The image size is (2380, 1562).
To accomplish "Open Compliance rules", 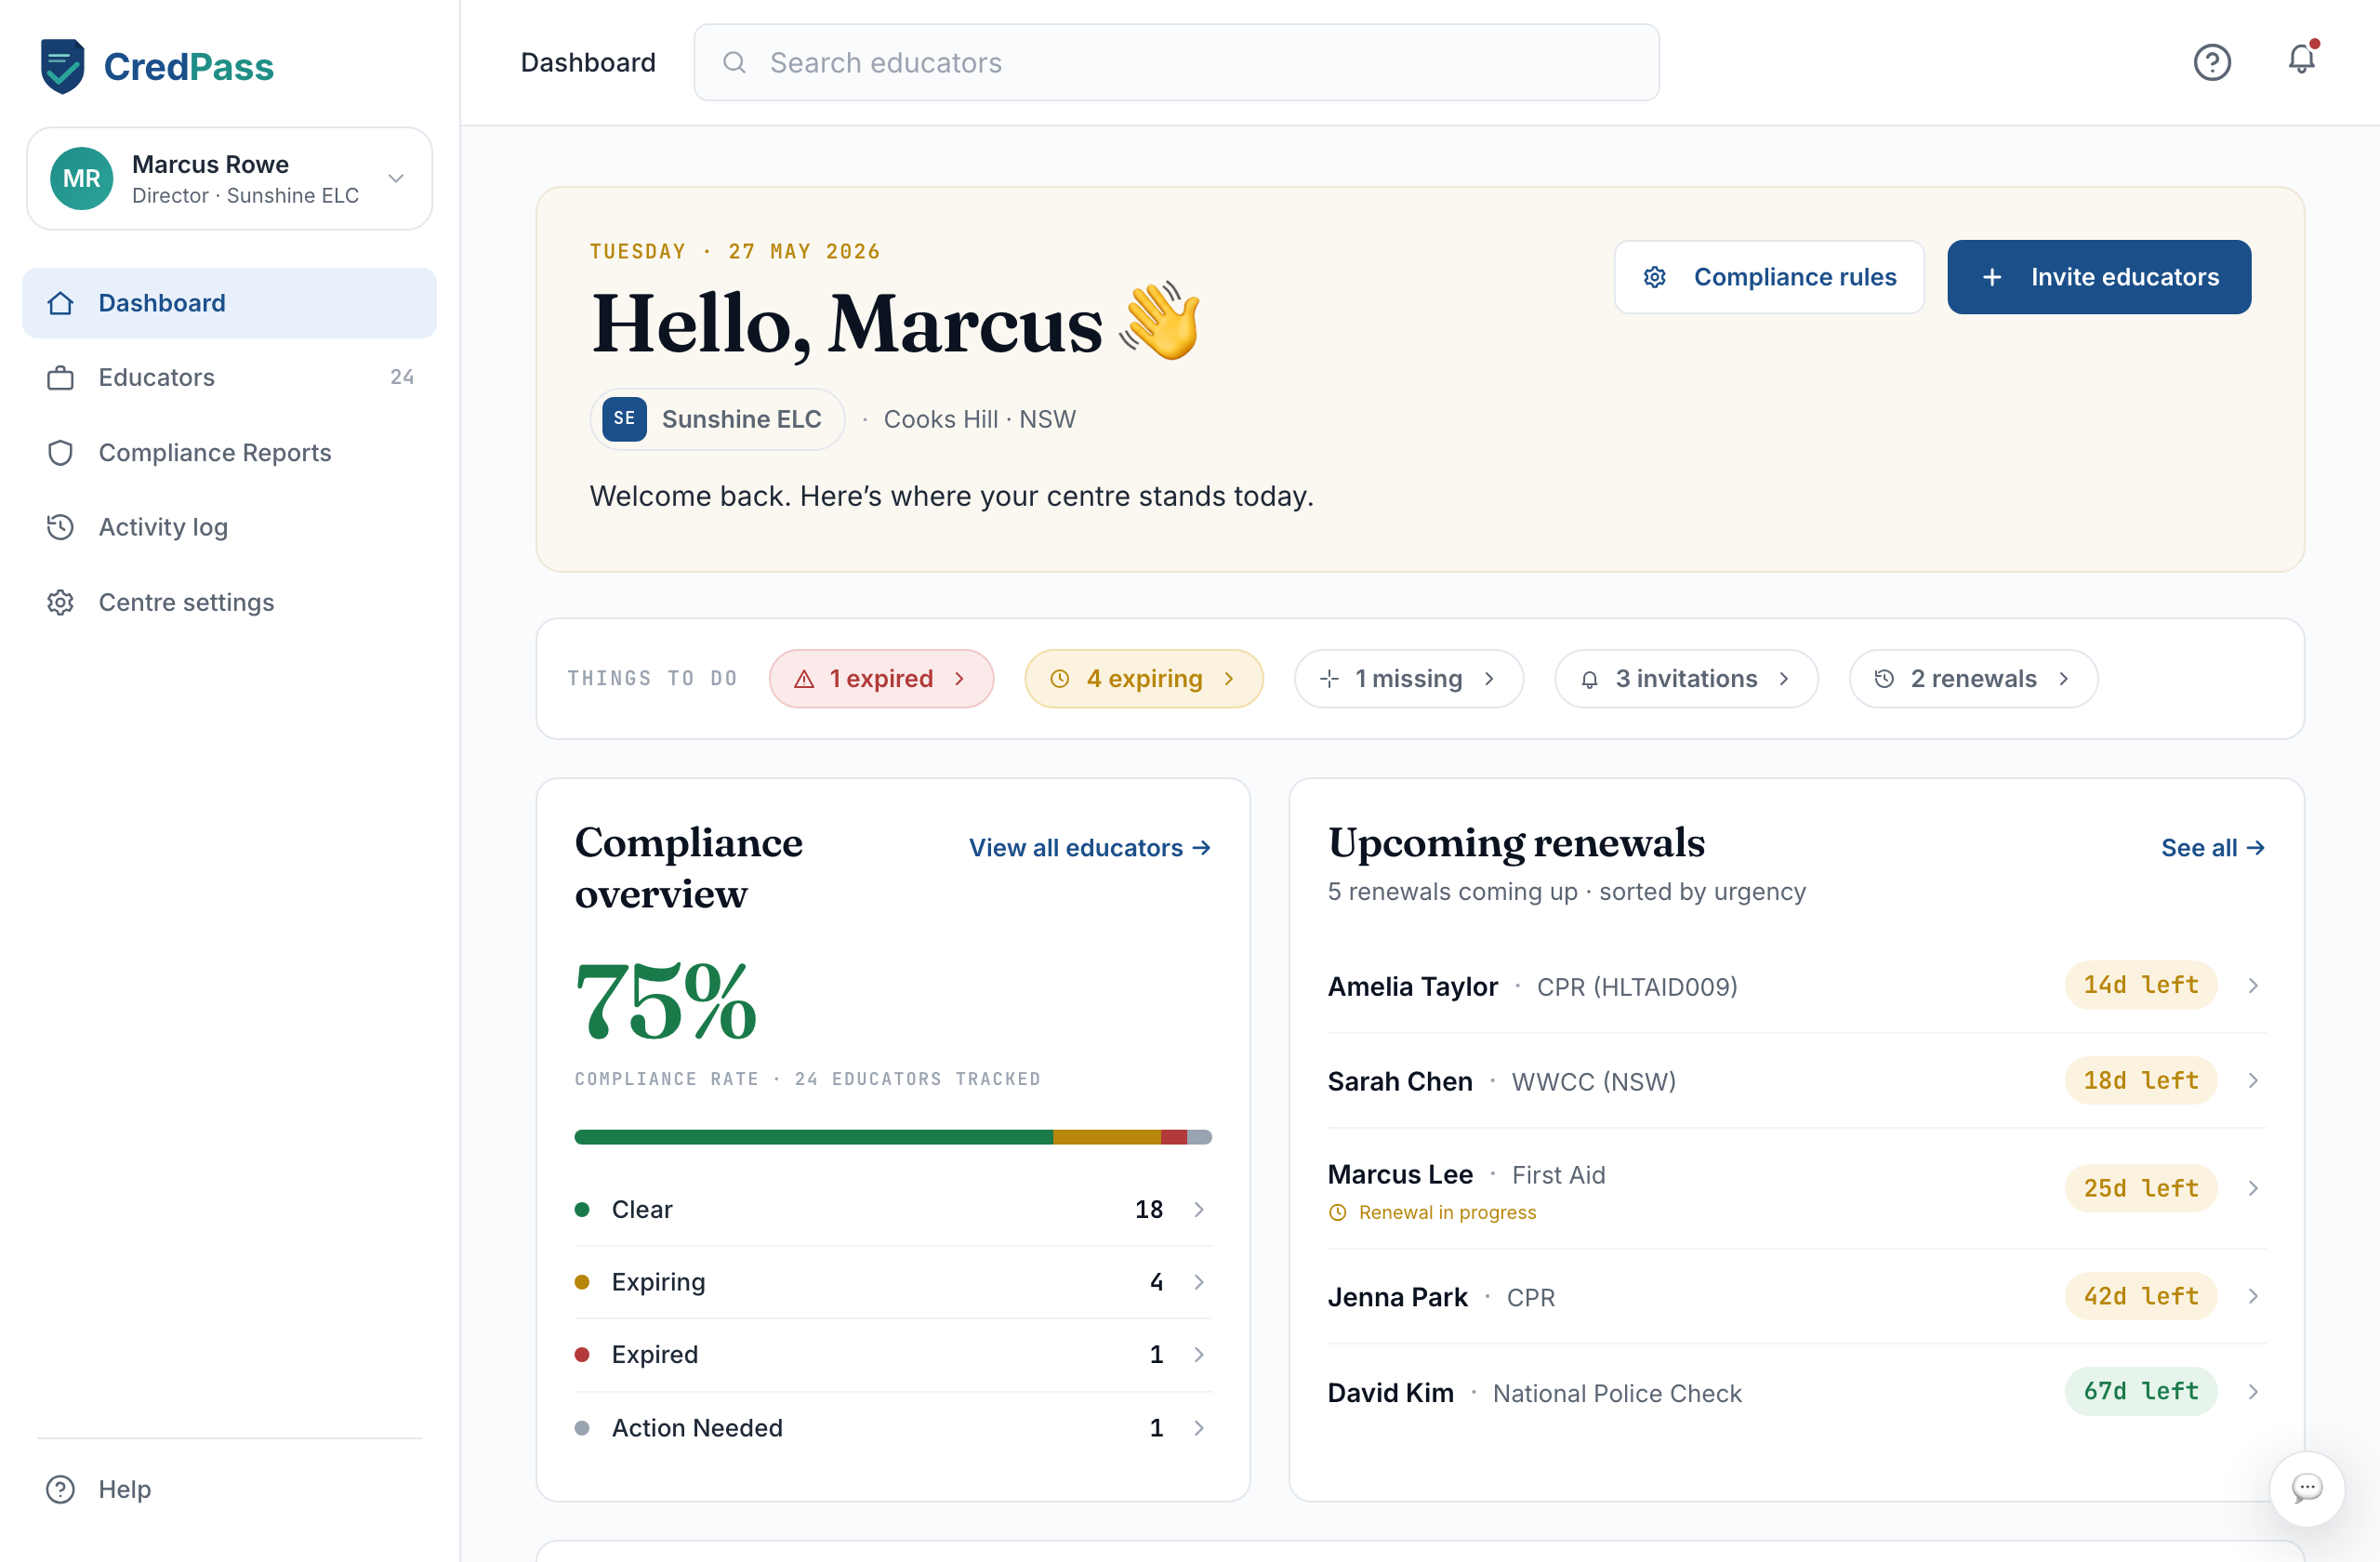I will pos(1768,276).
